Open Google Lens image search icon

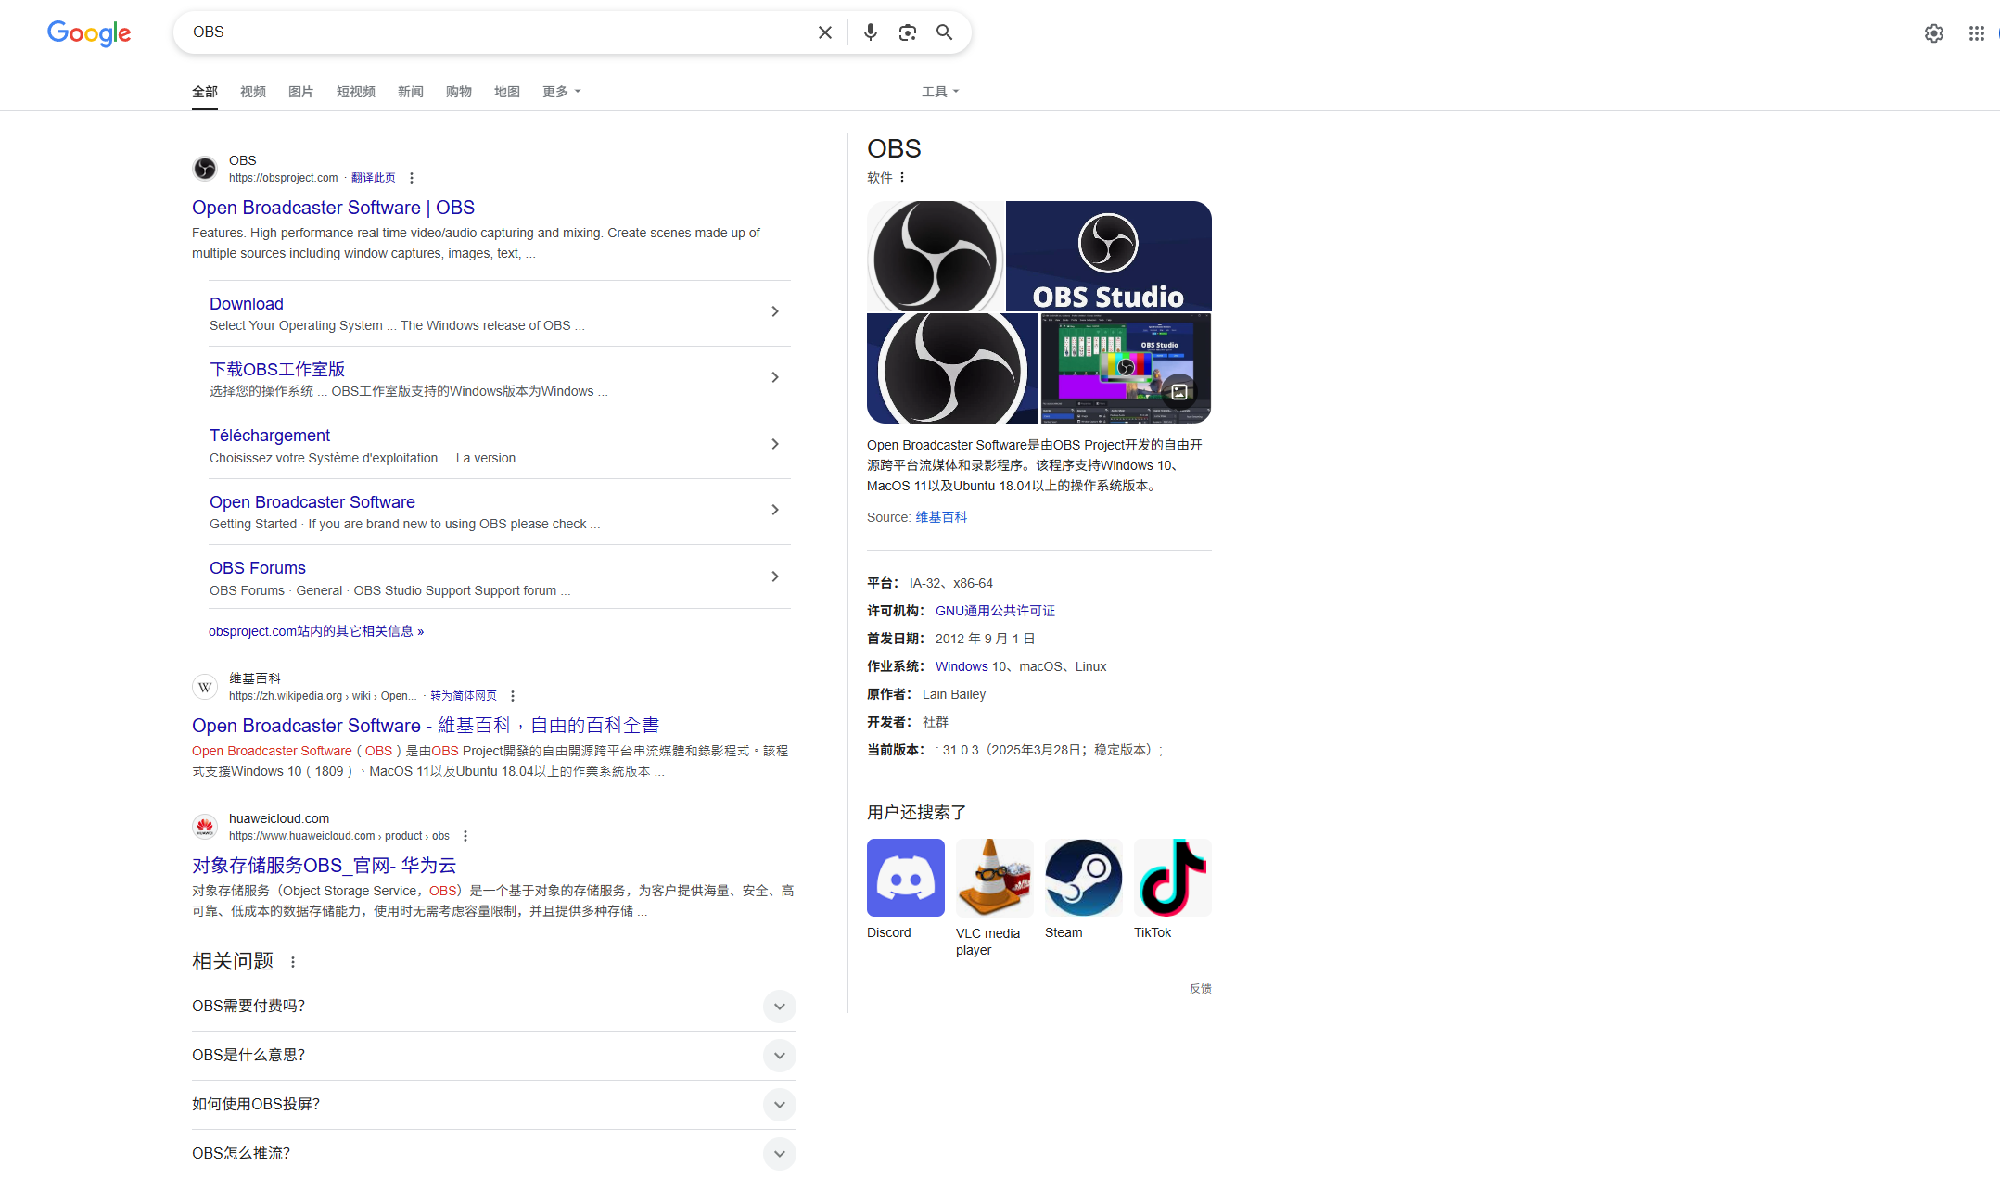pyautogui.click(x=907, y=33)
